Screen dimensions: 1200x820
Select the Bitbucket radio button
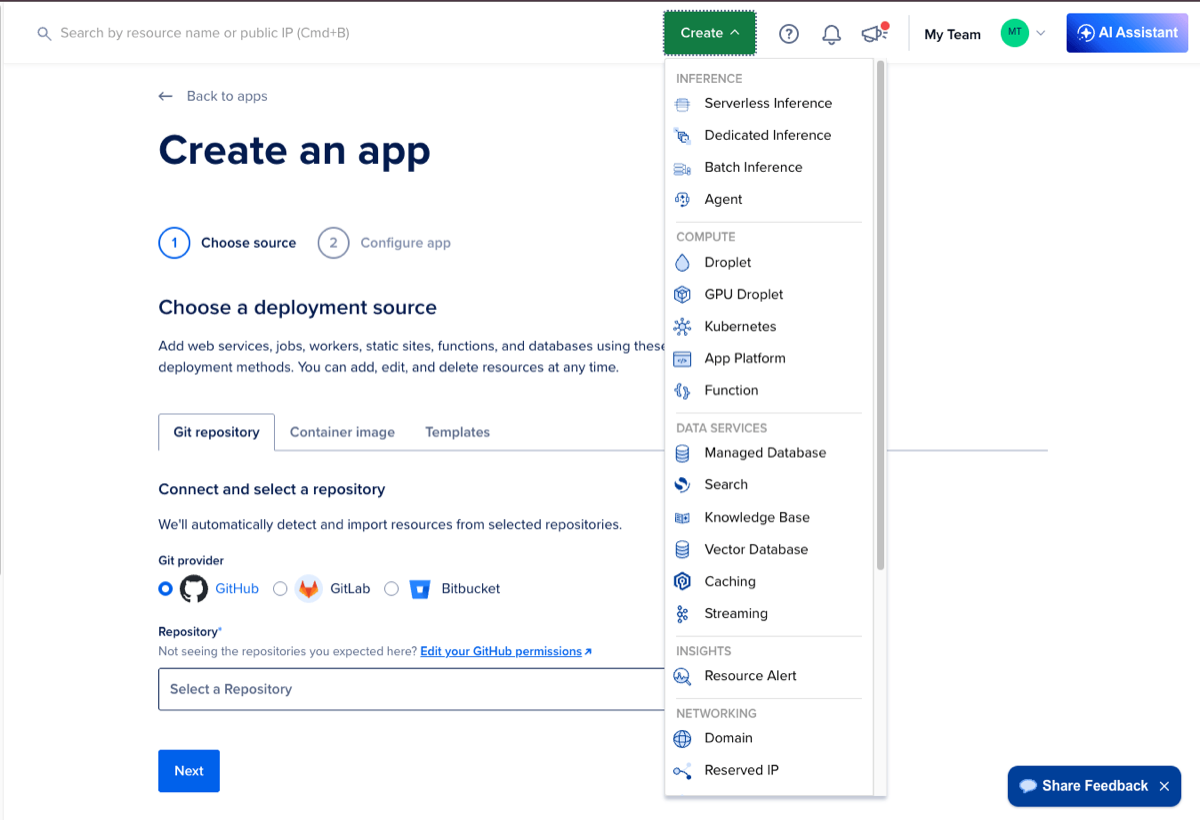click(x=391, y=589)
